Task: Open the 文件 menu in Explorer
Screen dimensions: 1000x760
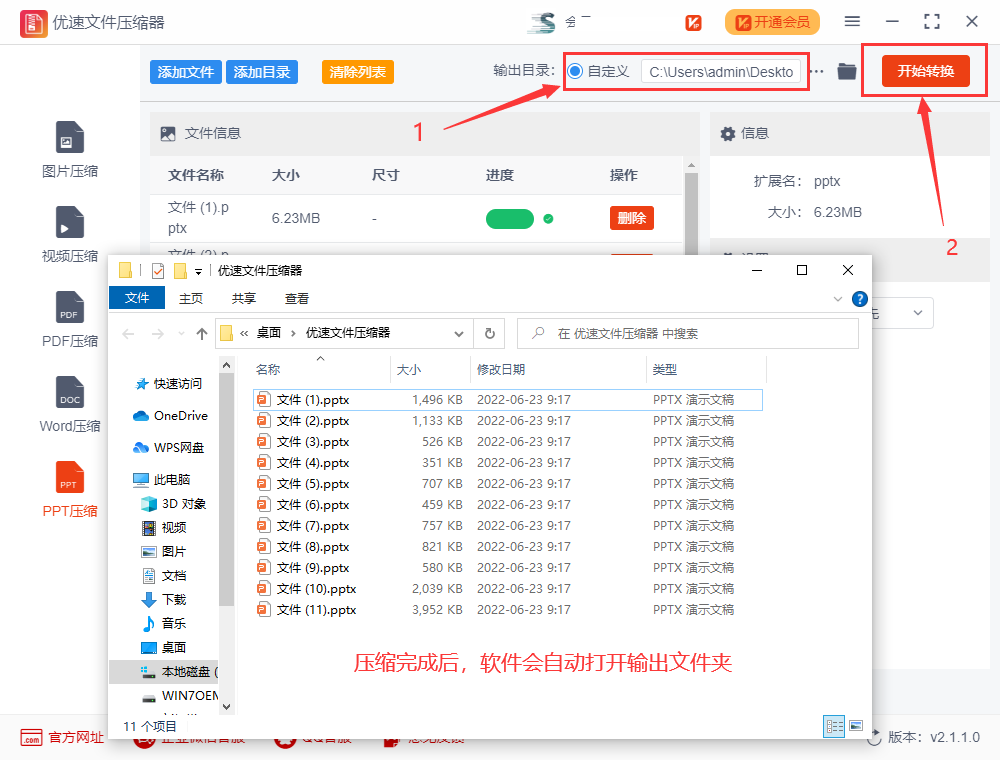Action: (x=137, y=298)
